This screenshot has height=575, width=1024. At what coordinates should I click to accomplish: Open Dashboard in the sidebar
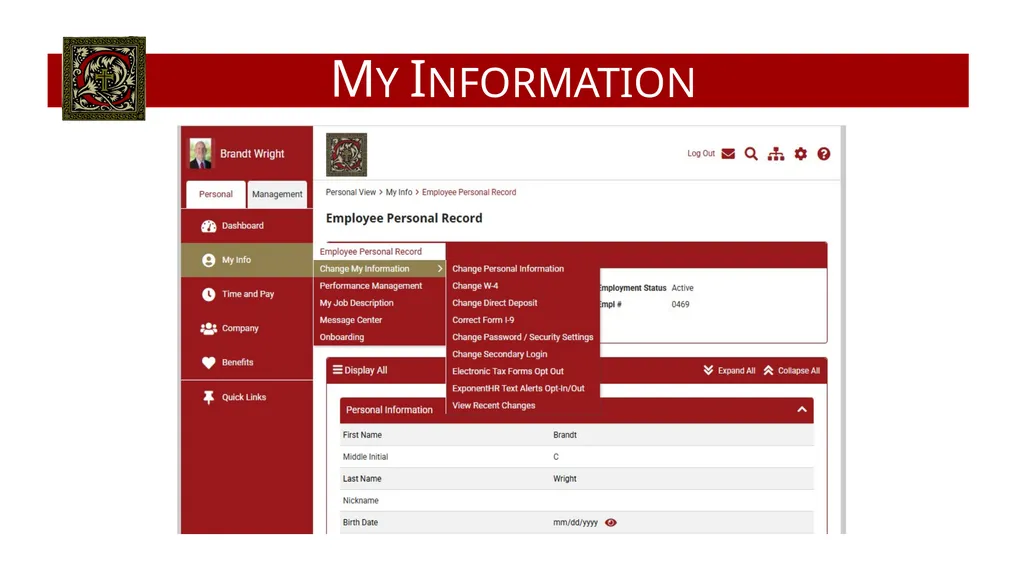click(x=247, y=225)
